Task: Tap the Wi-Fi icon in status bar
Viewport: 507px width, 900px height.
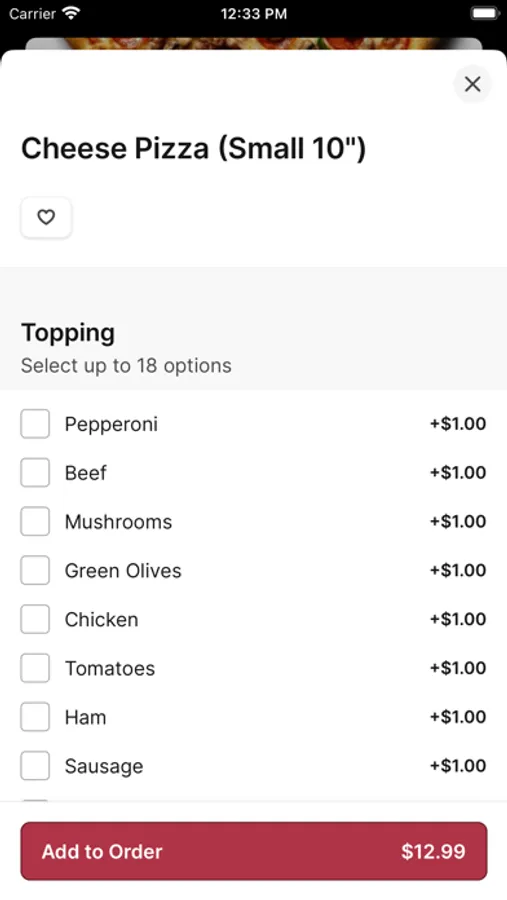Action: click(x=71, y=13)
